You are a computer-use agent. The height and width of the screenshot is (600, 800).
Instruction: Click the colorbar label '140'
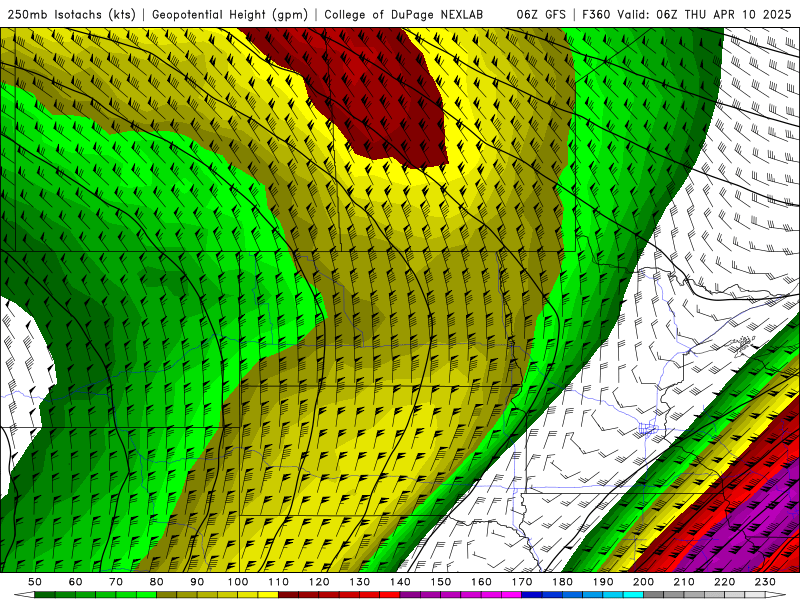400,582
